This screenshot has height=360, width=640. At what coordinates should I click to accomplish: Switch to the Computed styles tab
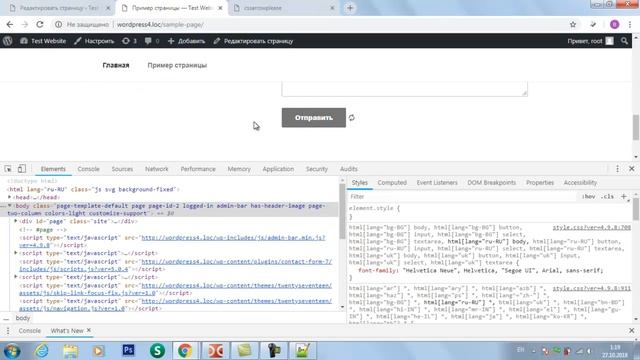click(392, 182)
